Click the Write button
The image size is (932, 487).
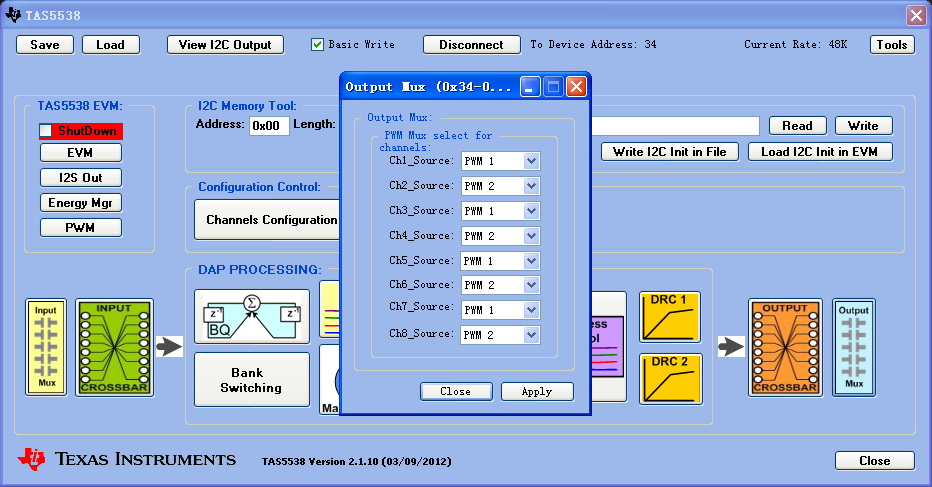(863, 125)
